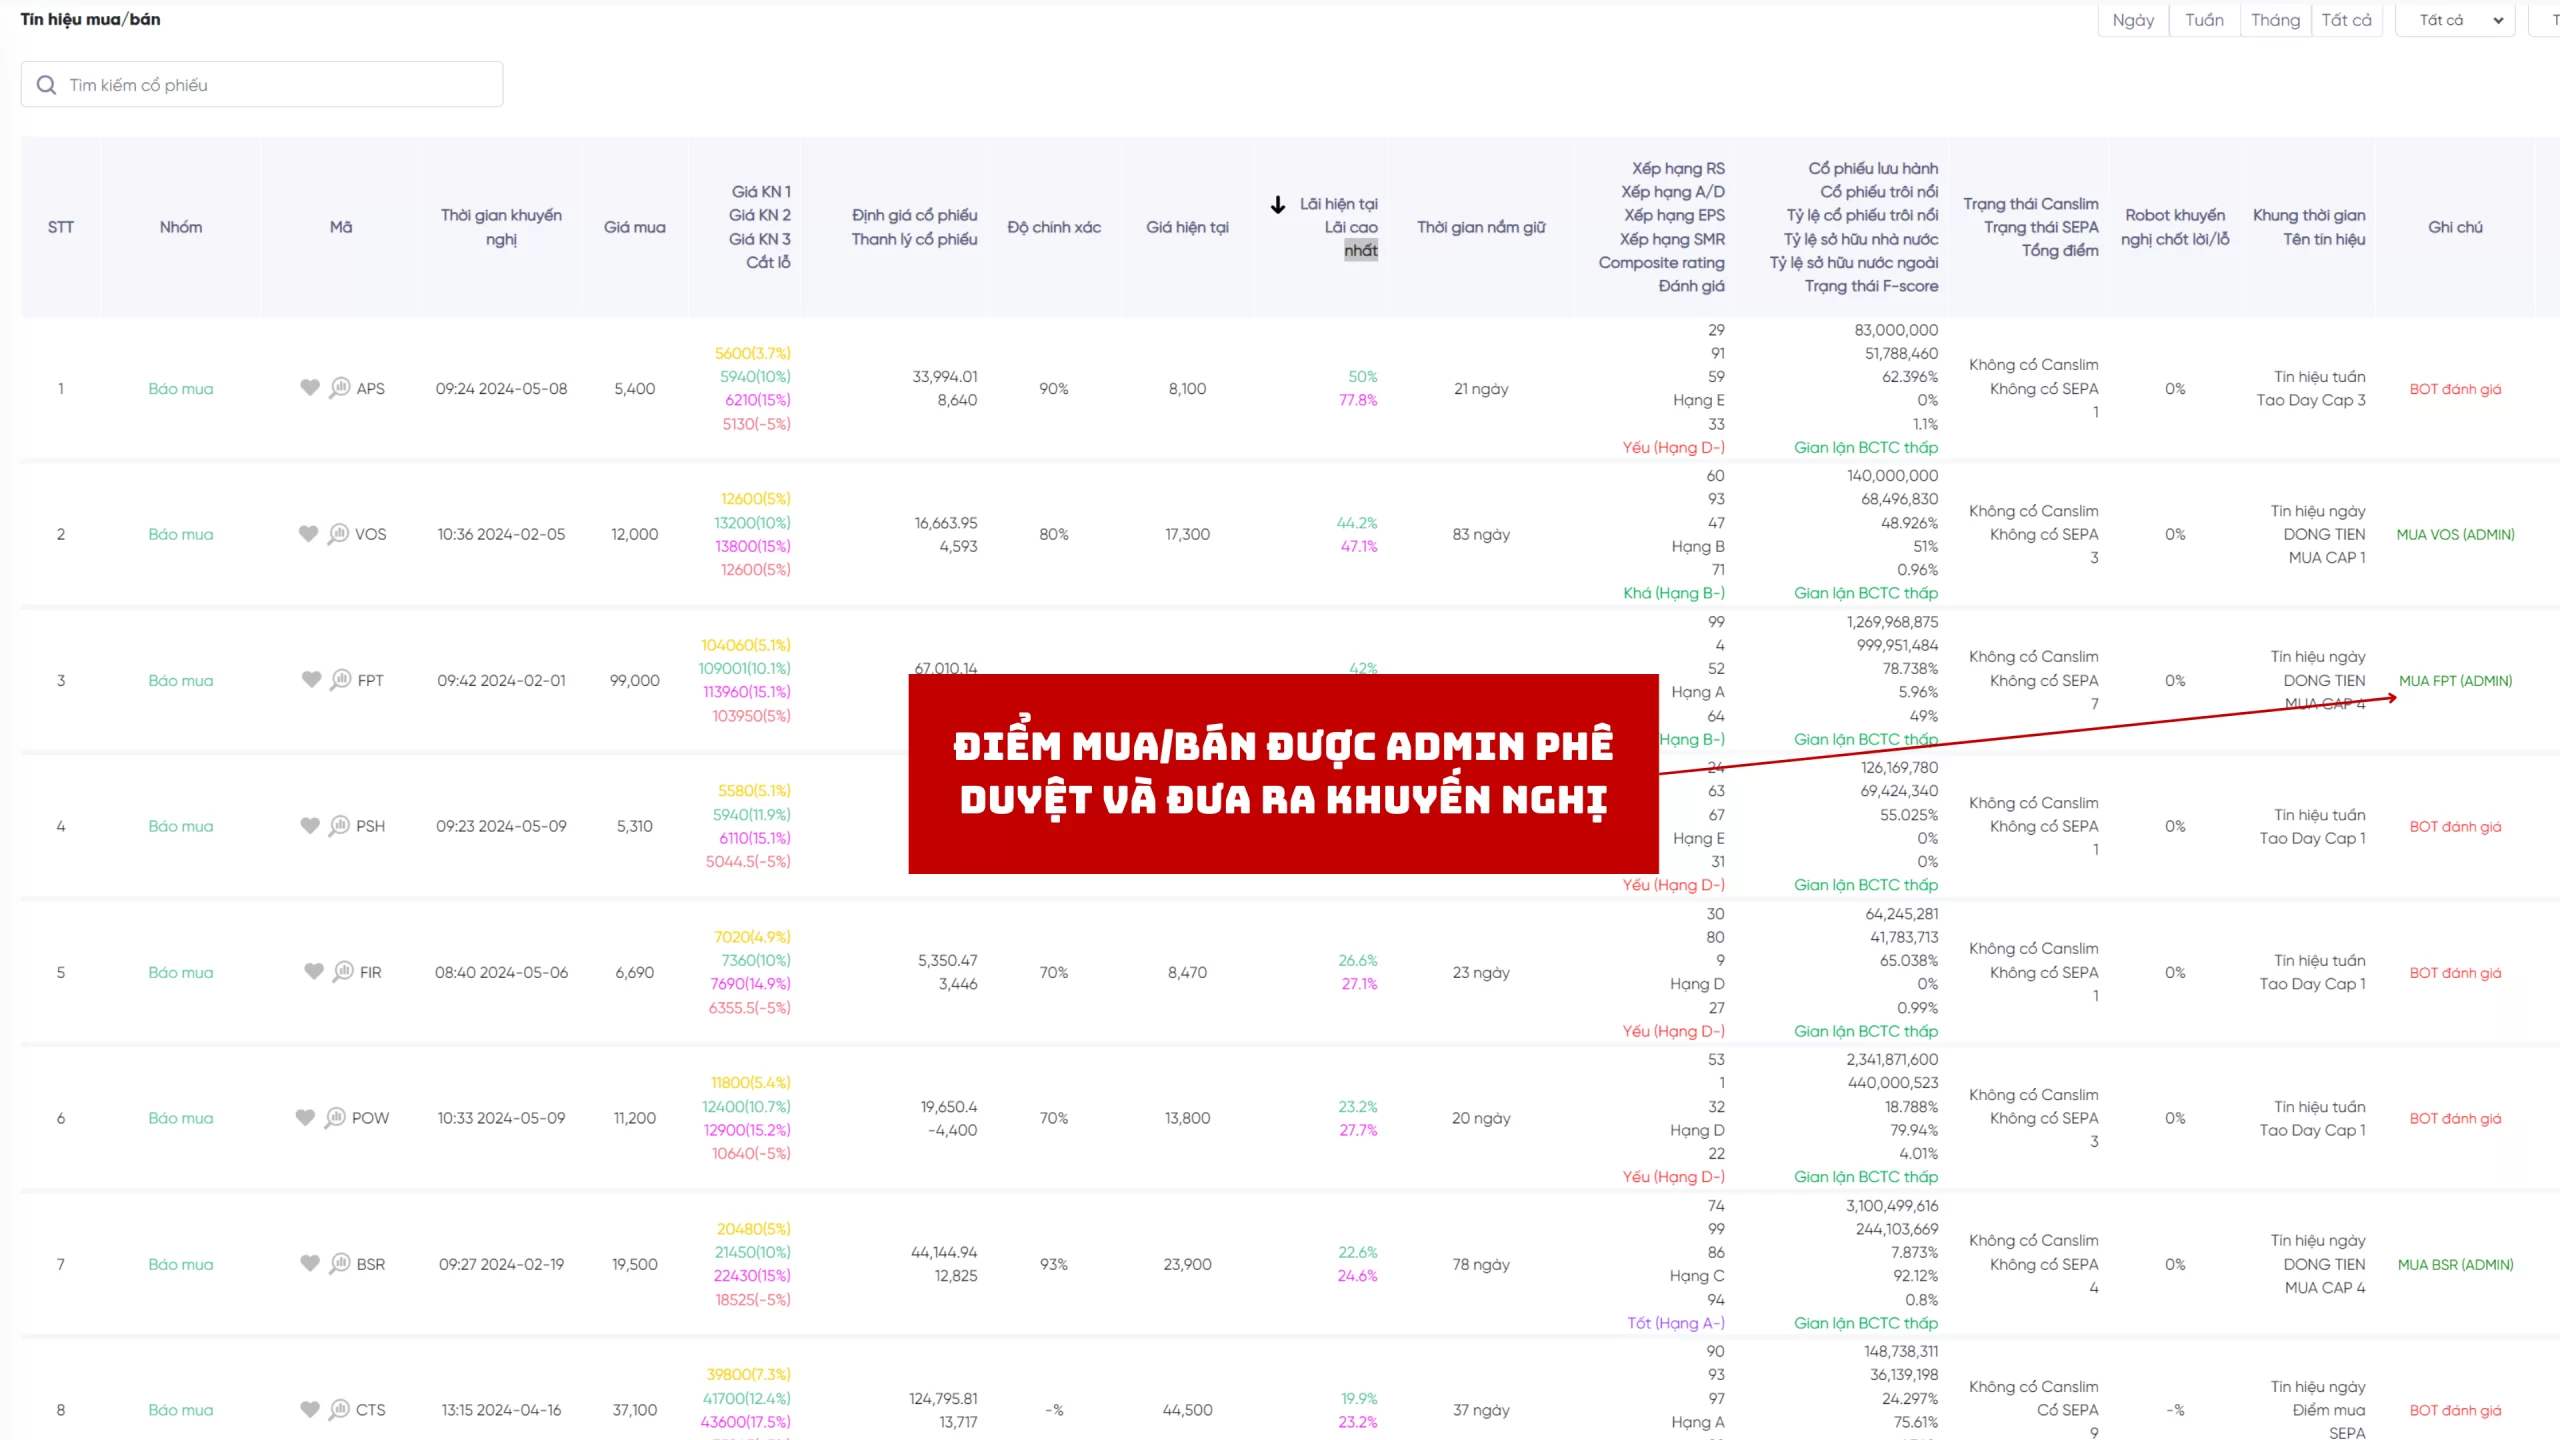Click the MUA VOS (ADMIN) note
The image size is (2560, 1440).
tap(2455, 535)
